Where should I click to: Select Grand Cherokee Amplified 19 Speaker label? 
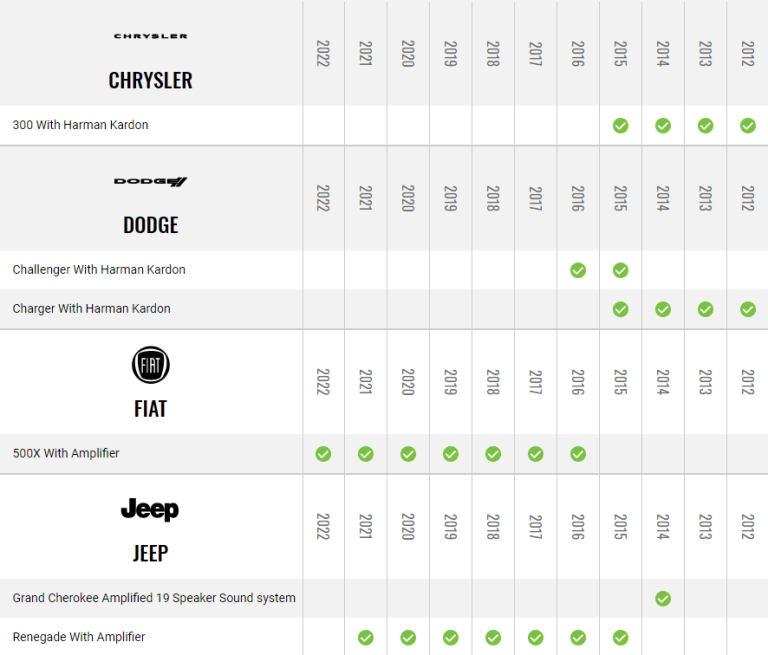pyautogui.click(x=154, y=598)
